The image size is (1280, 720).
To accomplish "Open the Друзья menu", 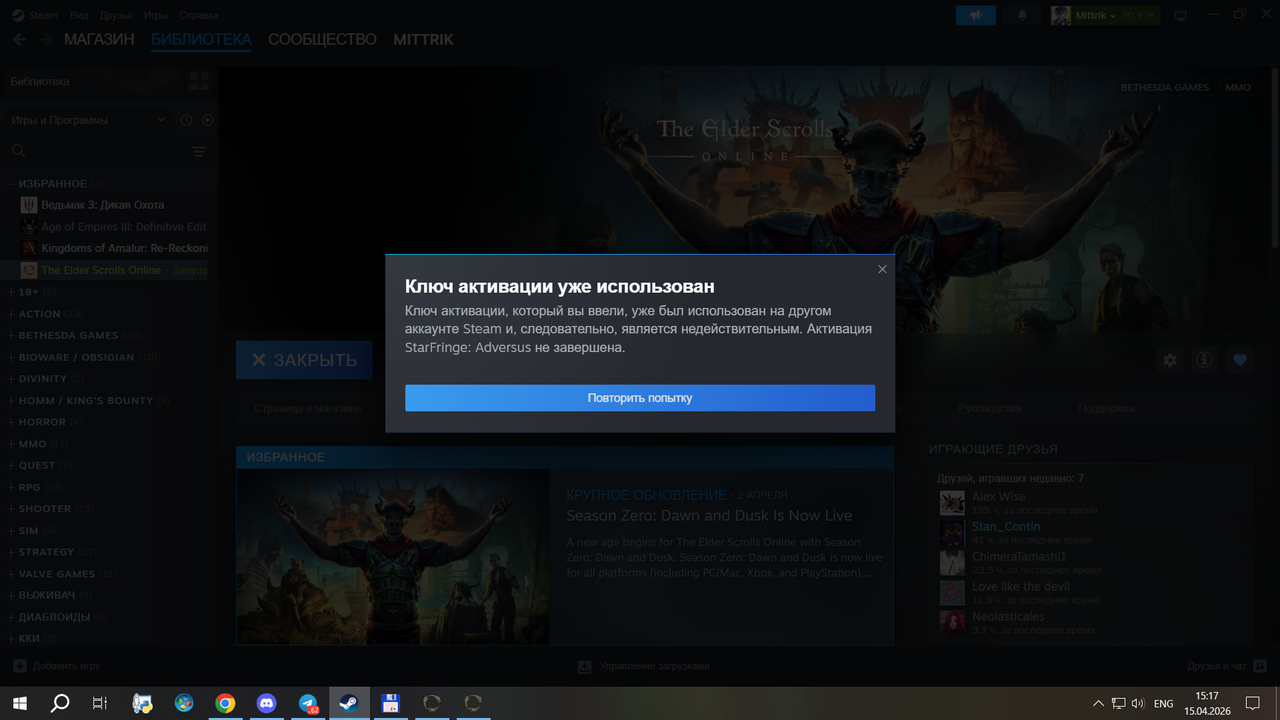I will coord(116,15).
